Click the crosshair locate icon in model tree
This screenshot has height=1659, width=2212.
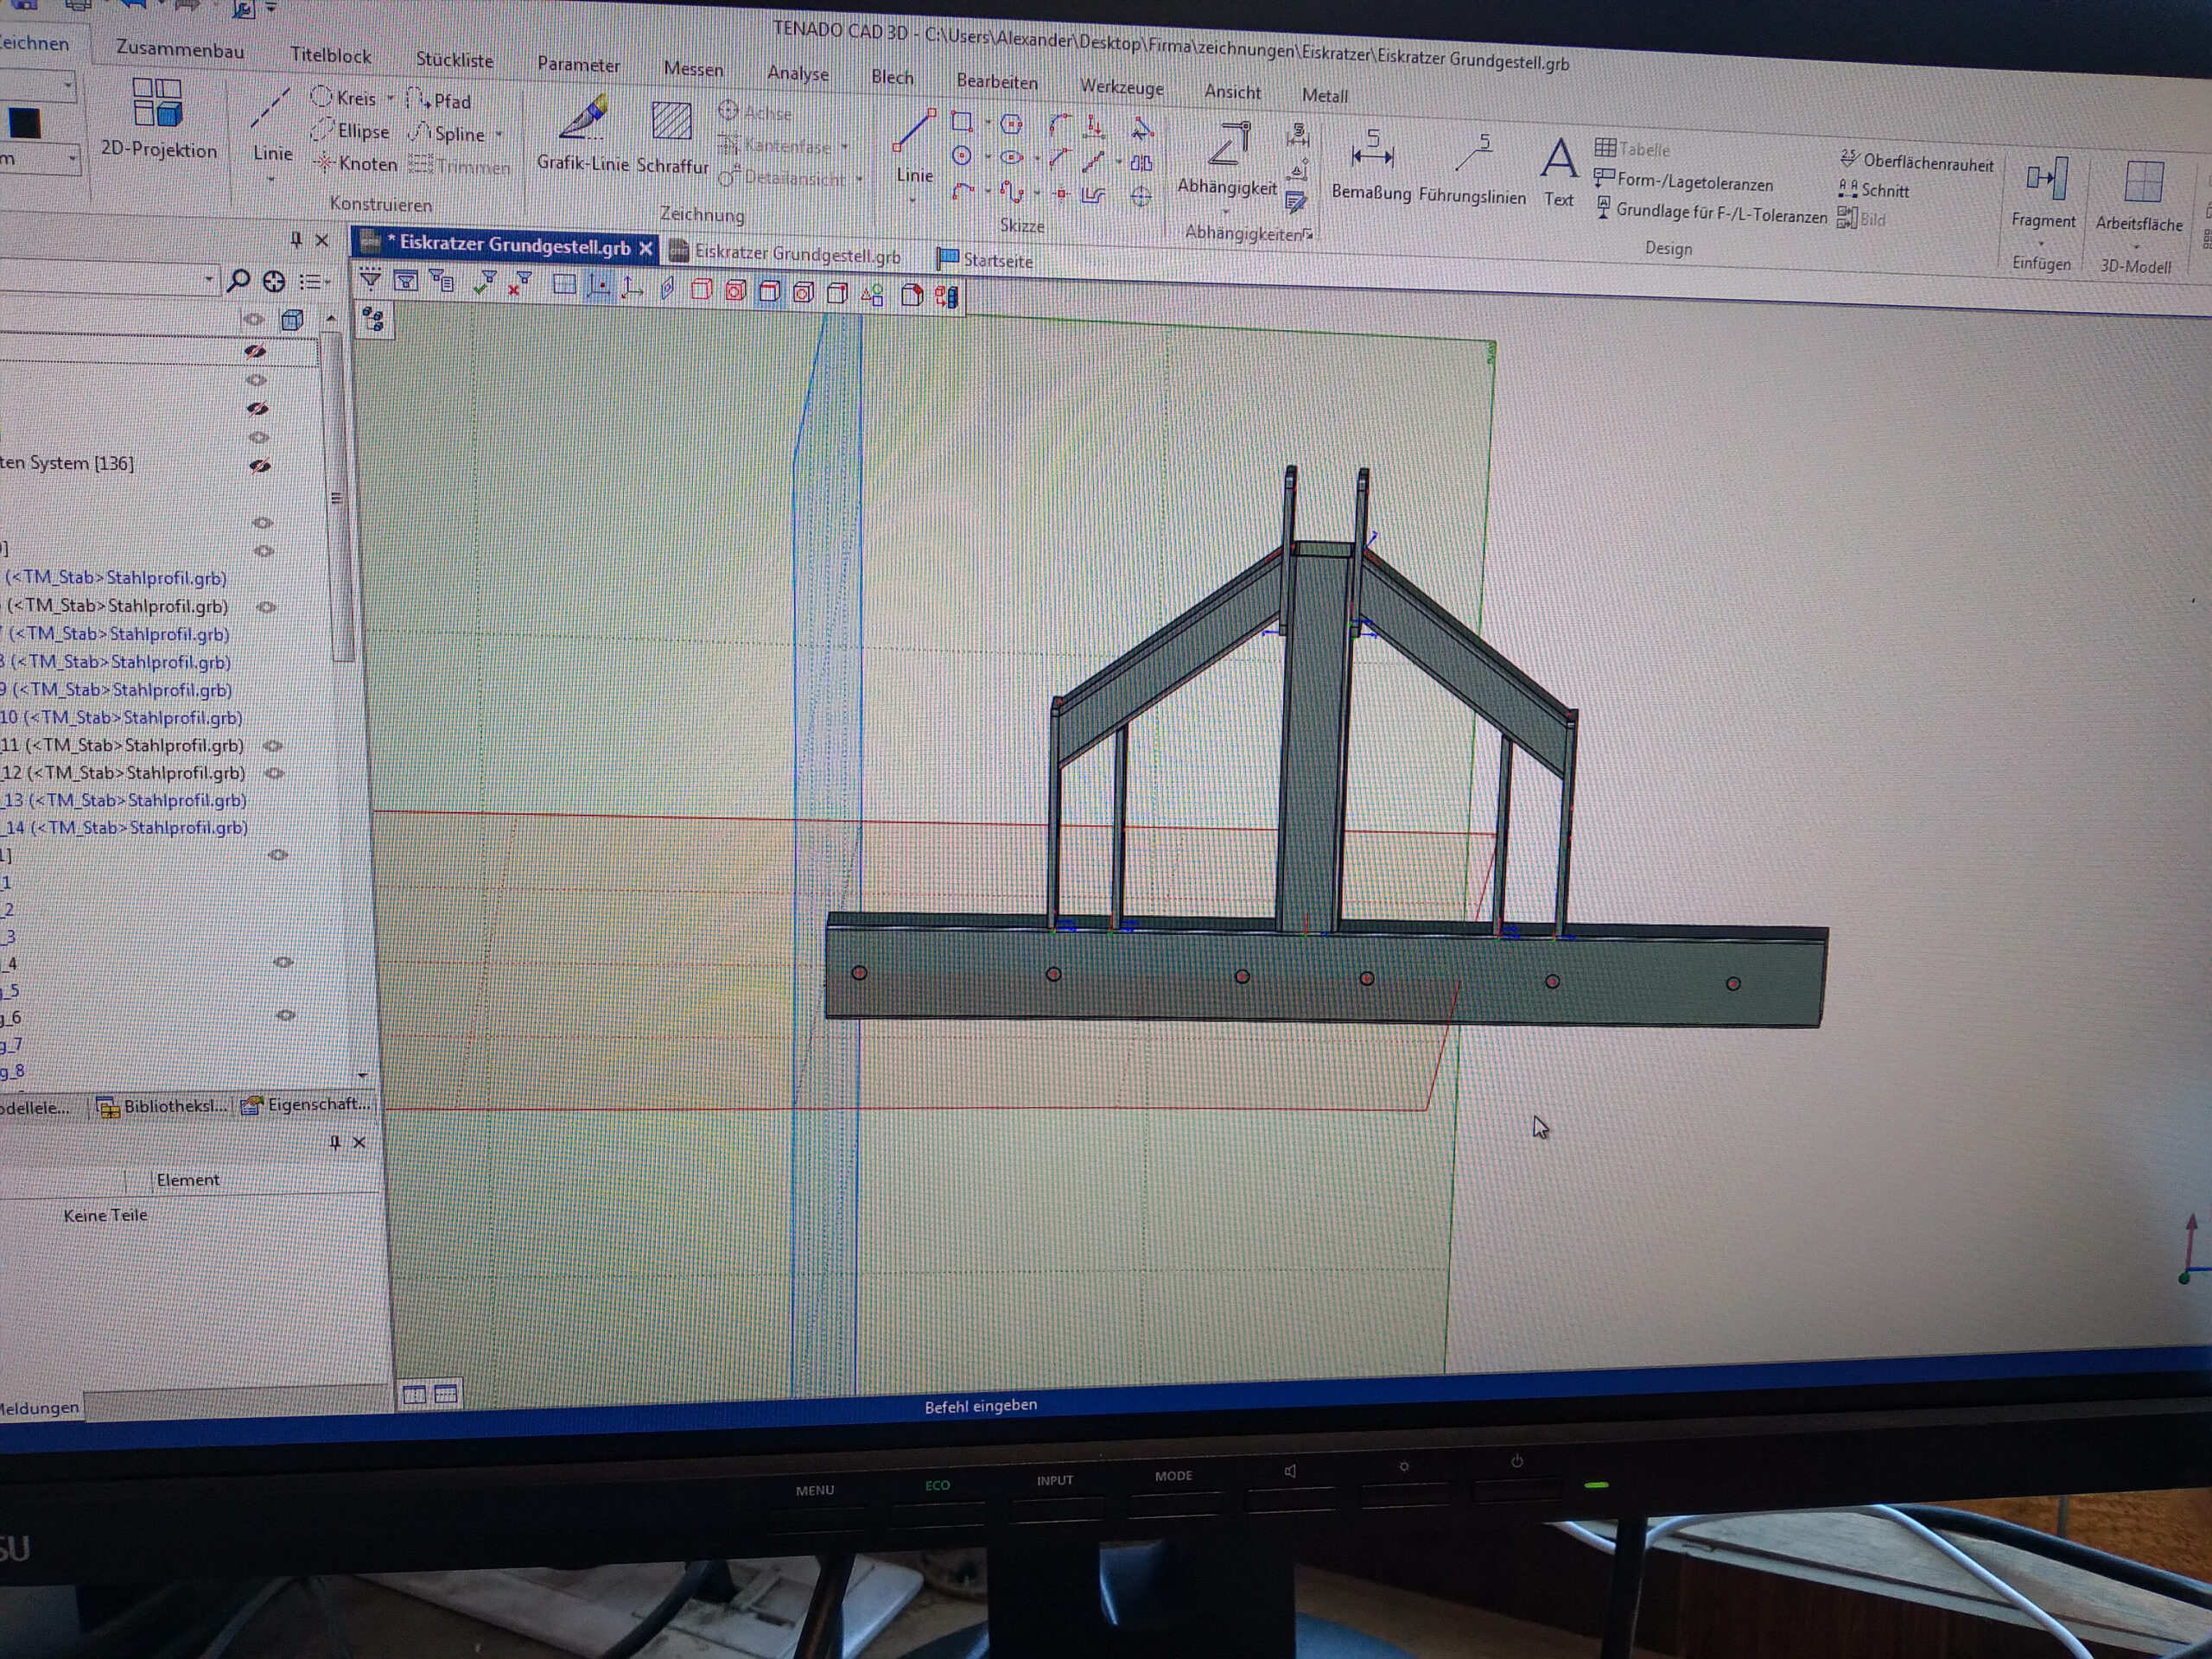pyautogui.click(x=273, y=281)
